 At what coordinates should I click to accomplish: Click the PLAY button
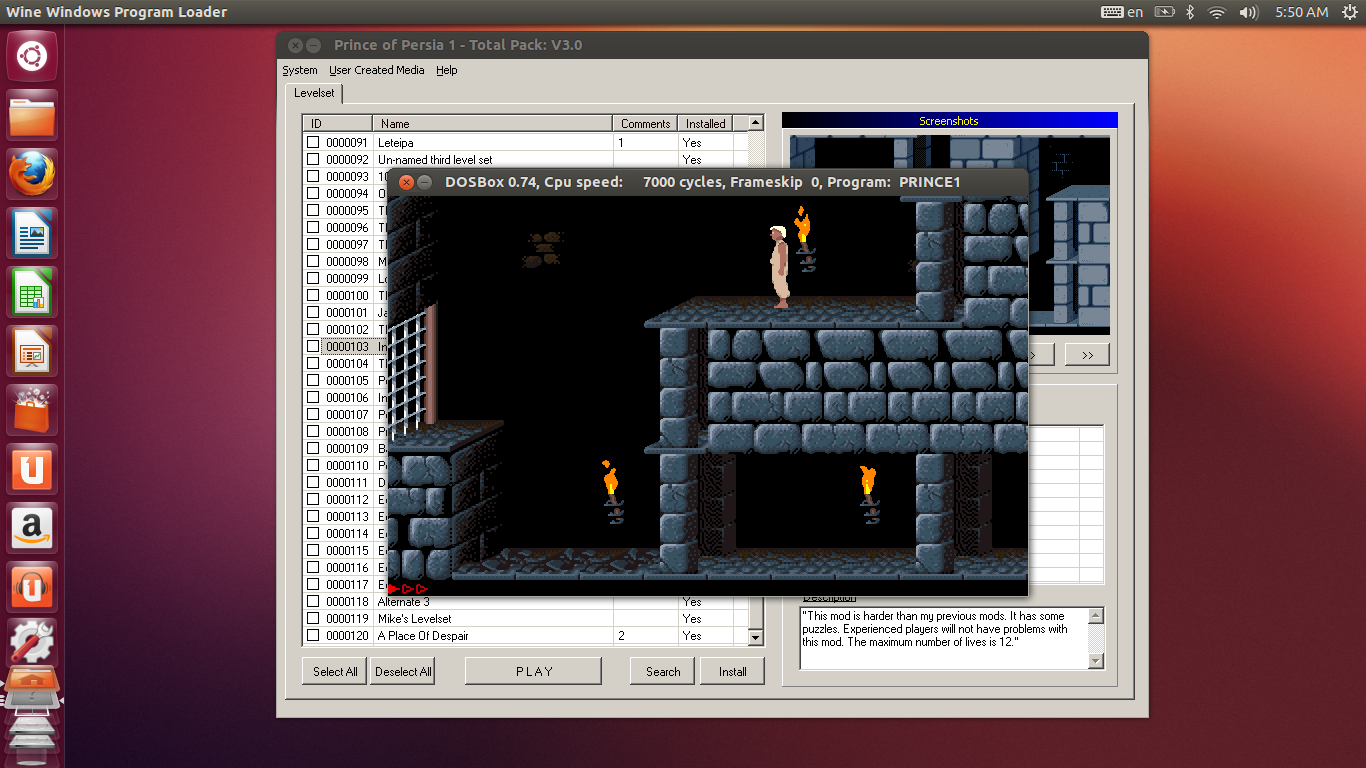pyautogui.click(x=534, y=671)
